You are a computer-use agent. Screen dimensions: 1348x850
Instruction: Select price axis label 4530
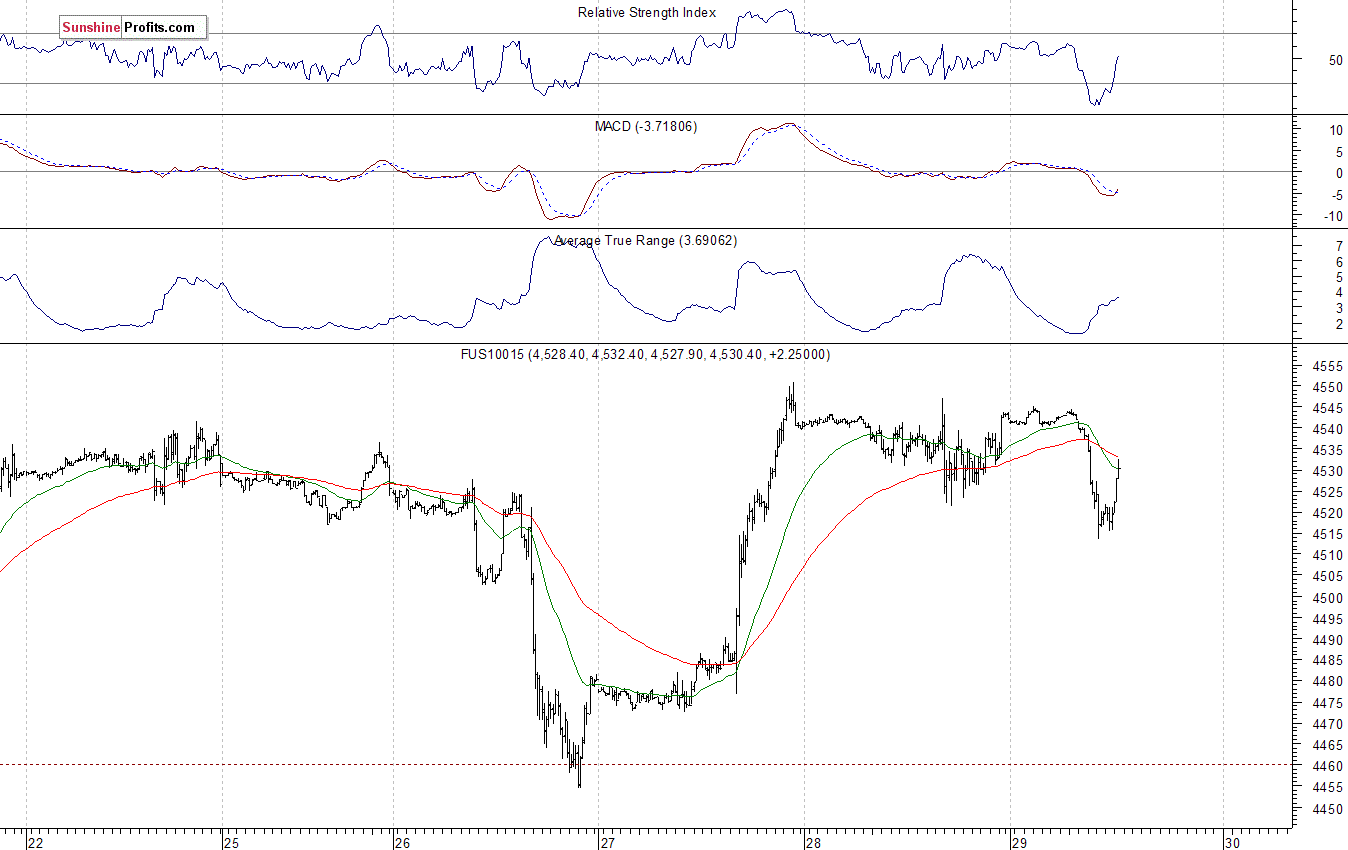click(1327, 472)
